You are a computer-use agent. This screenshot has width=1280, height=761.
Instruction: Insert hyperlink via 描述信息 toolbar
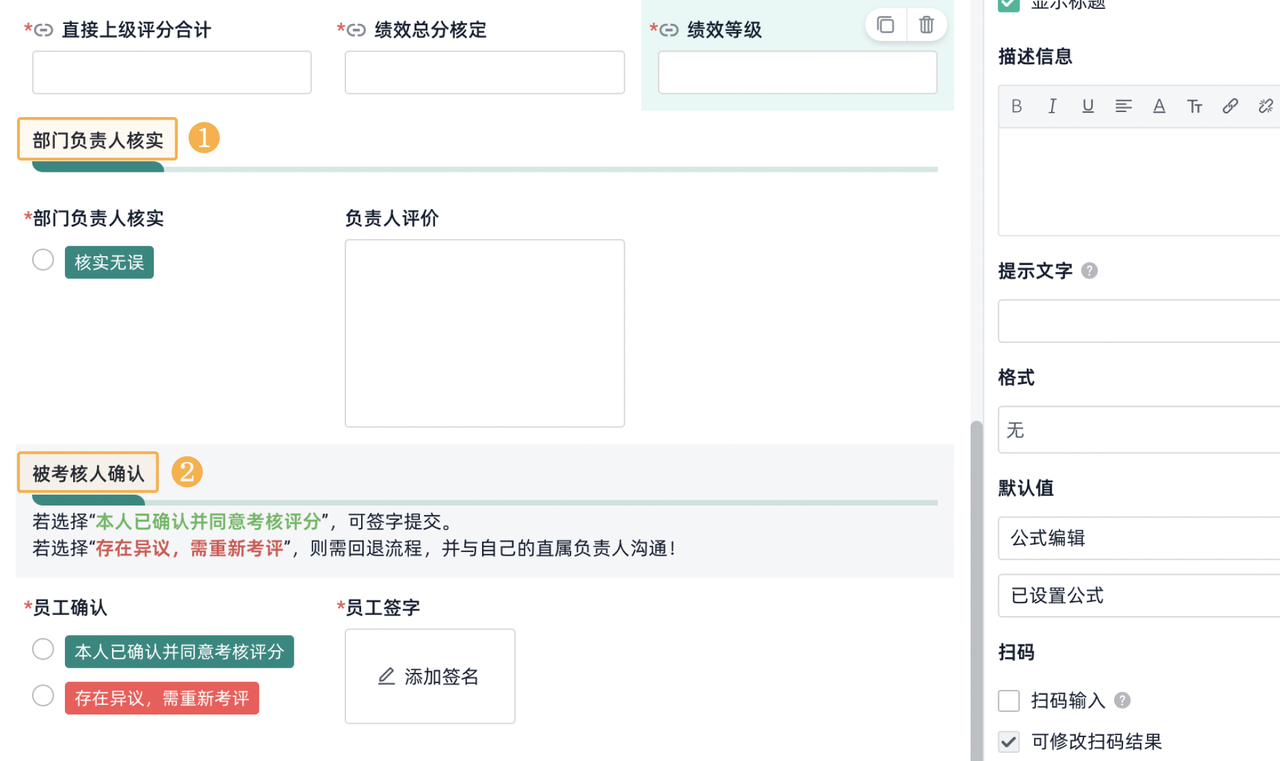click(x=1230, y=106)
